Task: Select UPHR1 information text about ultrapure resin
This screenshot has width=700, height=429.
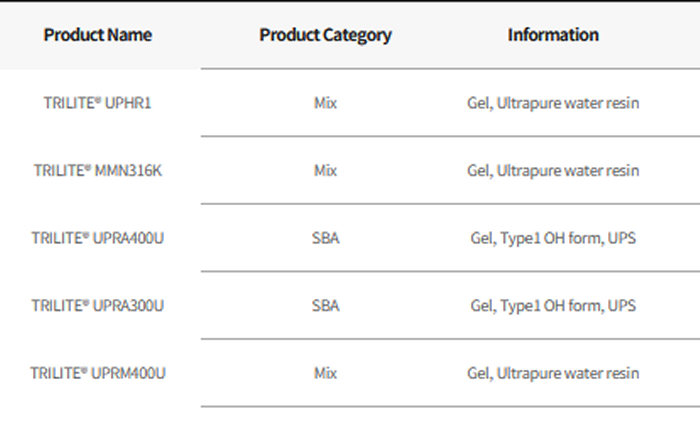Action: [553, 103]
